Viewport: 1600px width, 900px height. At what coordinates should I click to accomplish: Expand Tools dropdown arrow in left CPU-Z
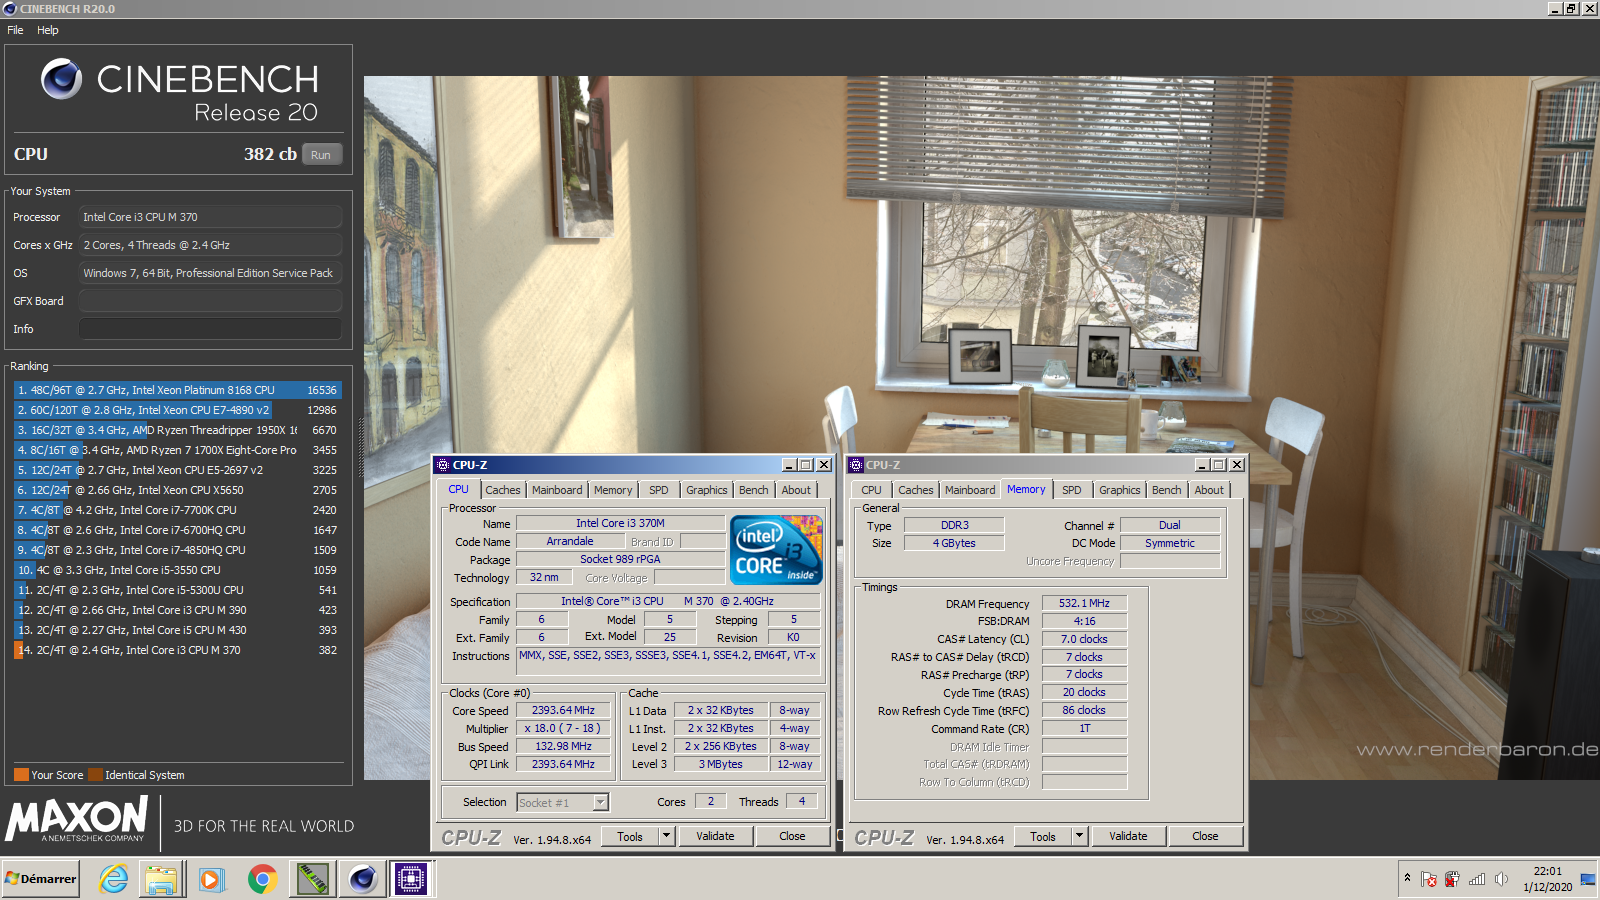667,836
